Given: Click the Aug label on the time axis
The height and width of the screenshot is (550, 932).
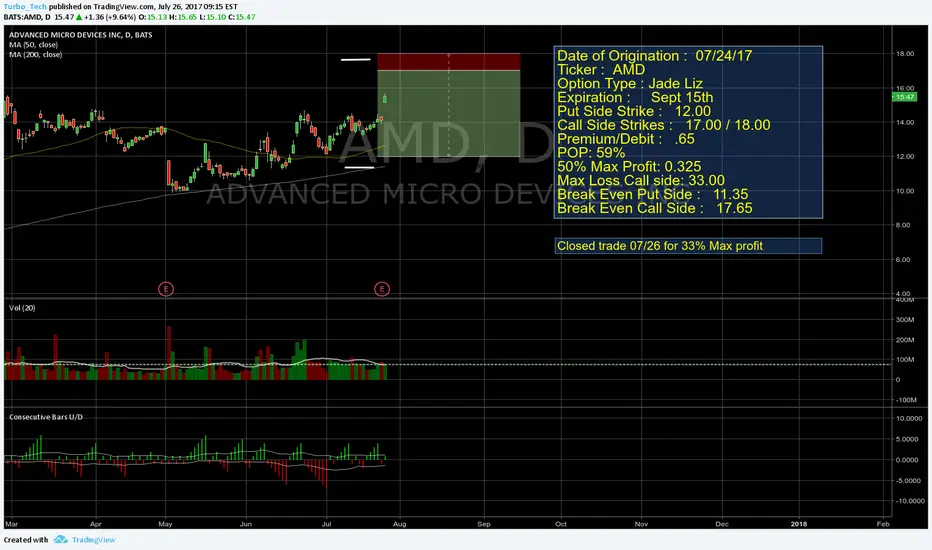Looking at the screenshot, I should [399, 524].
